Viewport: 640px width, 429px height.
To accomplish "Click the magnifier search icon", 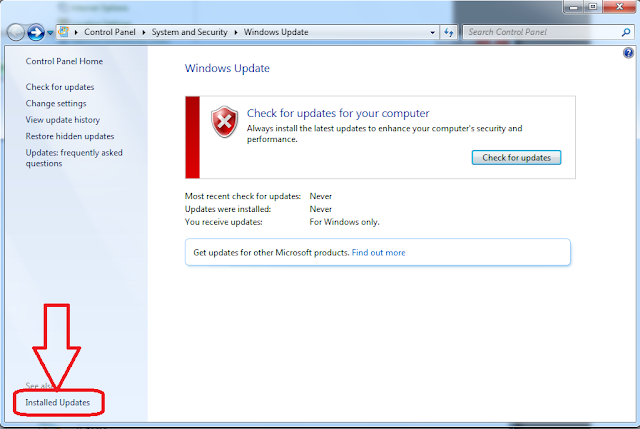I will click(626, 32).
